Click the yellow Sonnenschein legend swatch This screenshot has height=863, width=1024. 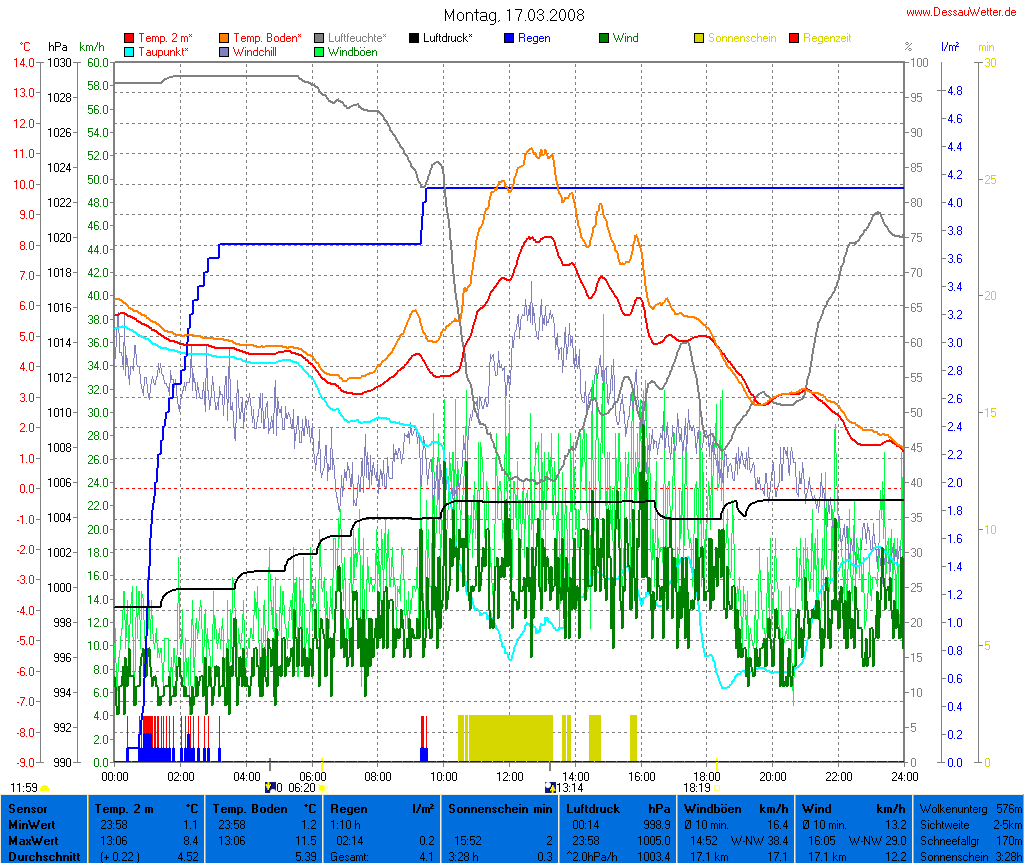[x=699, y=38]
